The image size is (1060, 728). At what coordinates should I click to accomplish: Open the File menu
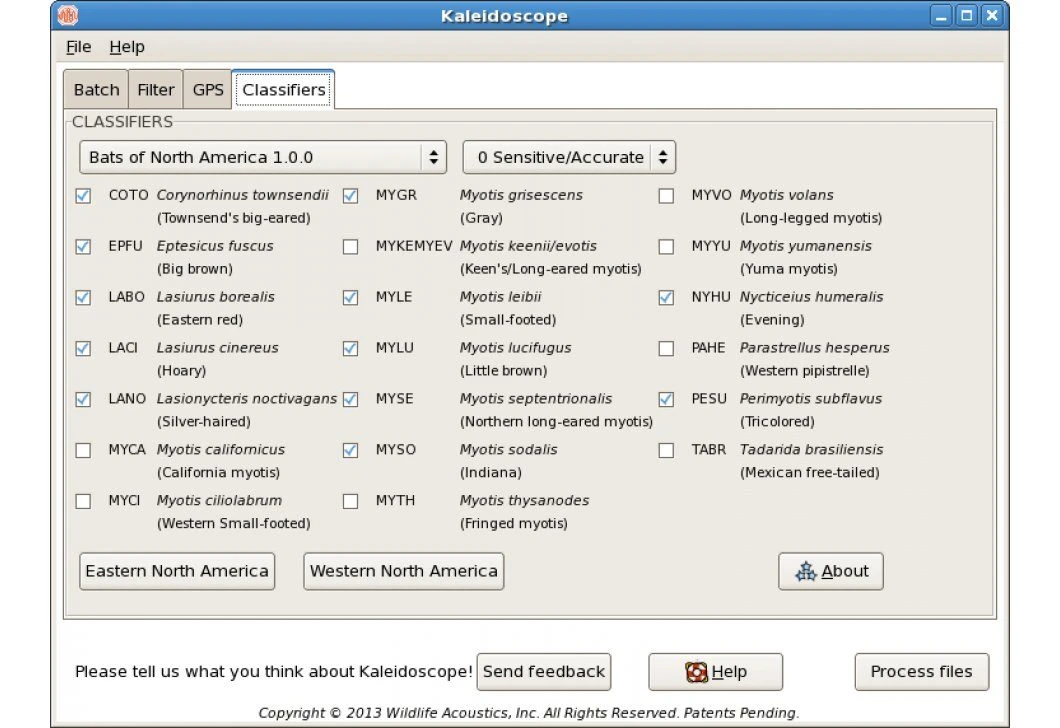point(77,46)
